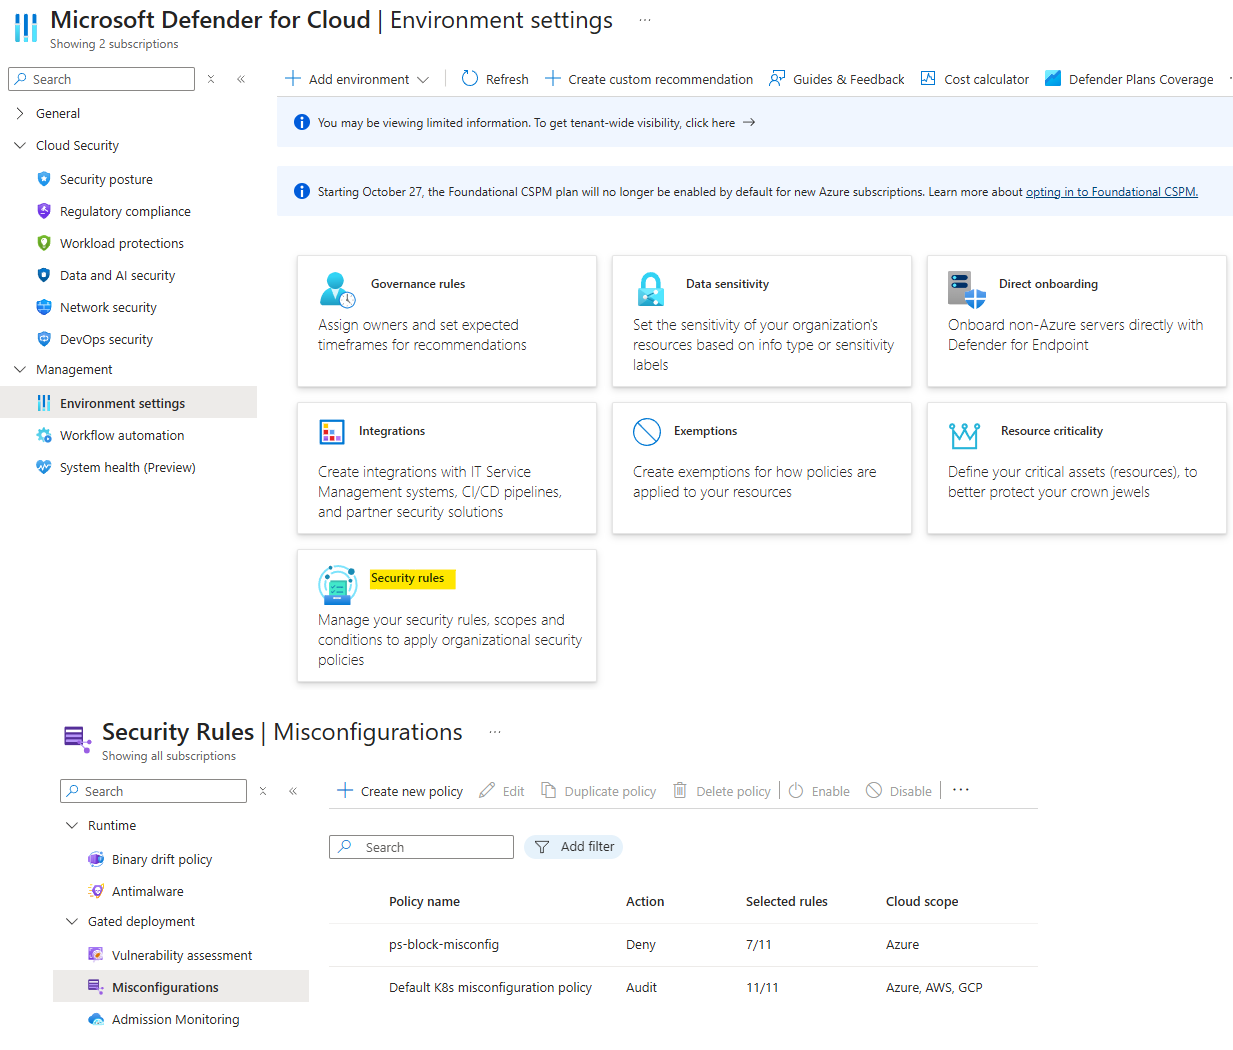
Task: Open Admission Monitoring section
Action: (x=175, y=1019)
